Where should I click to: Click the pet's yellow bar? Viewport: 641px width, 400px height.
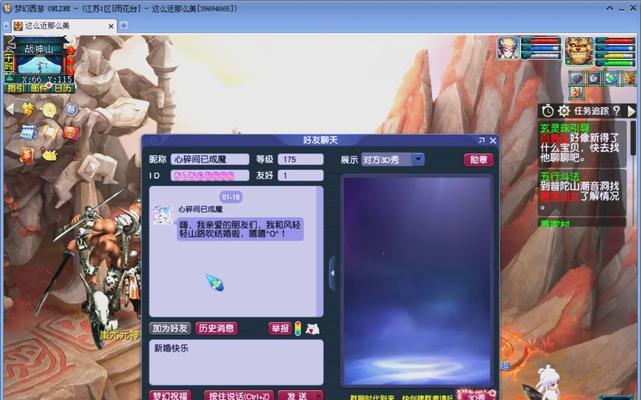[614, 55]
